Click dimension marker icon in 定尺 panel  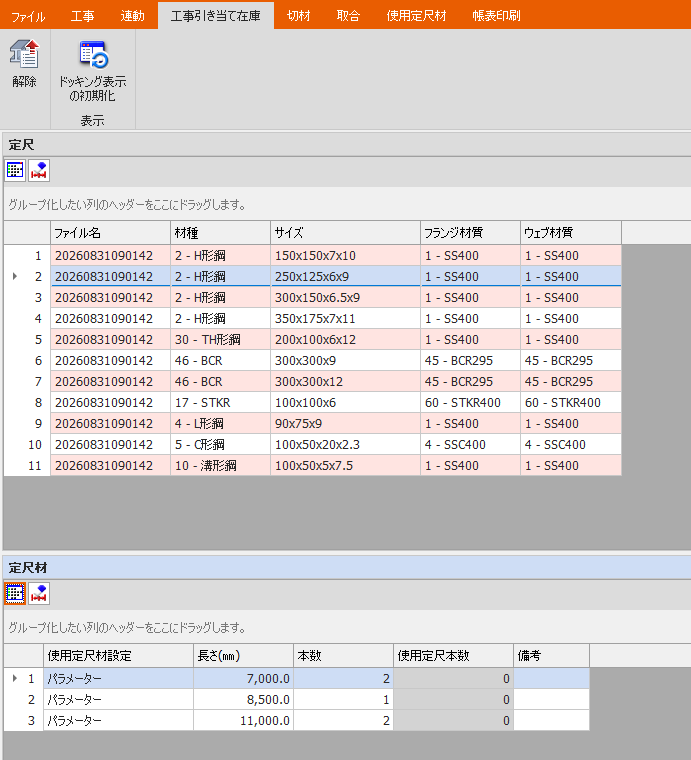tap(39, 170)
